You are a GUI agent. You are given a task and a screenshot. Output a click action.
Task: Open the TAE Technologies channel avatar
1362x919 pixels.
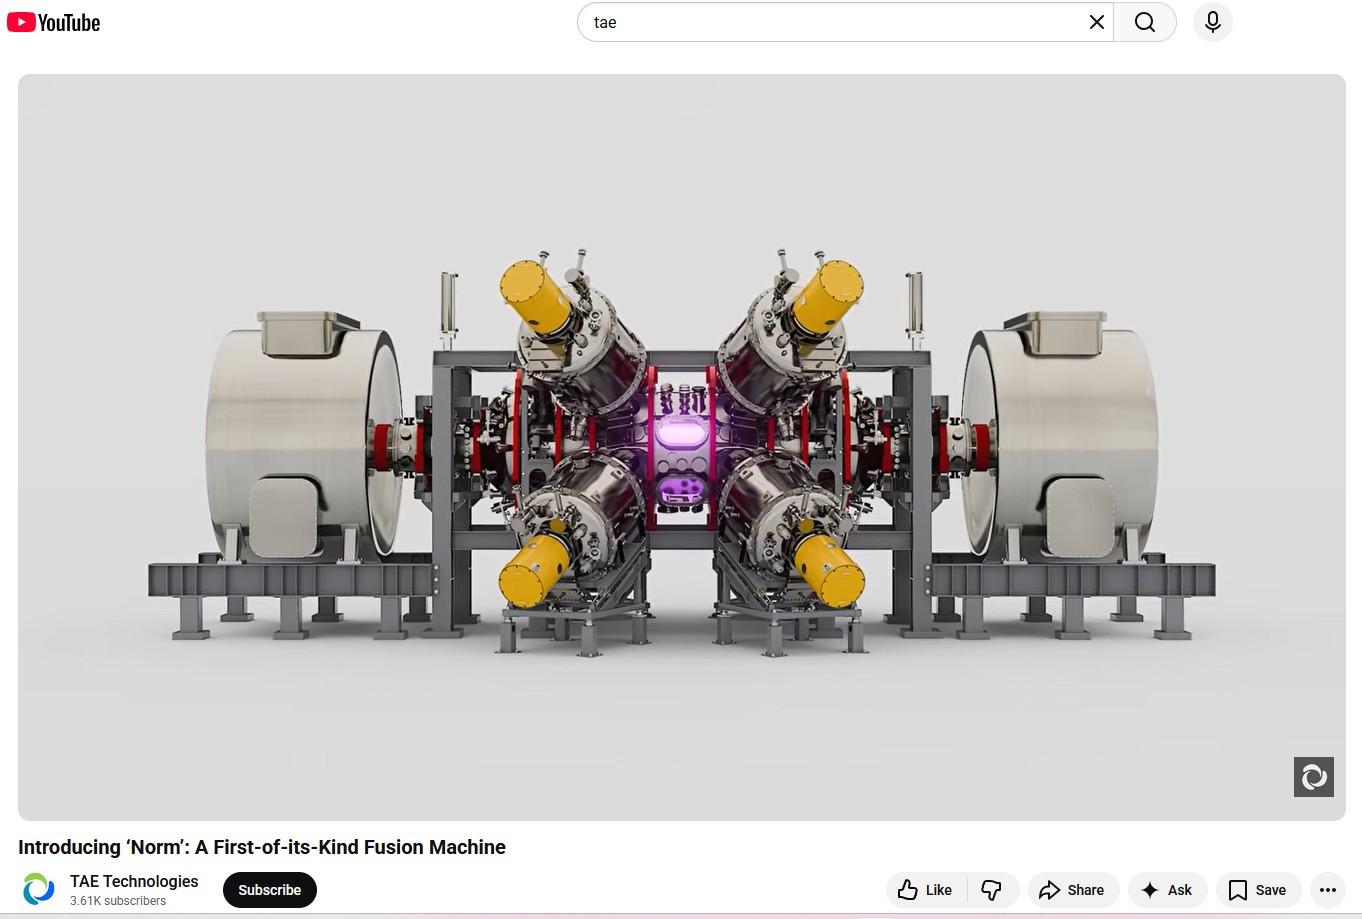tap(39, 889)
